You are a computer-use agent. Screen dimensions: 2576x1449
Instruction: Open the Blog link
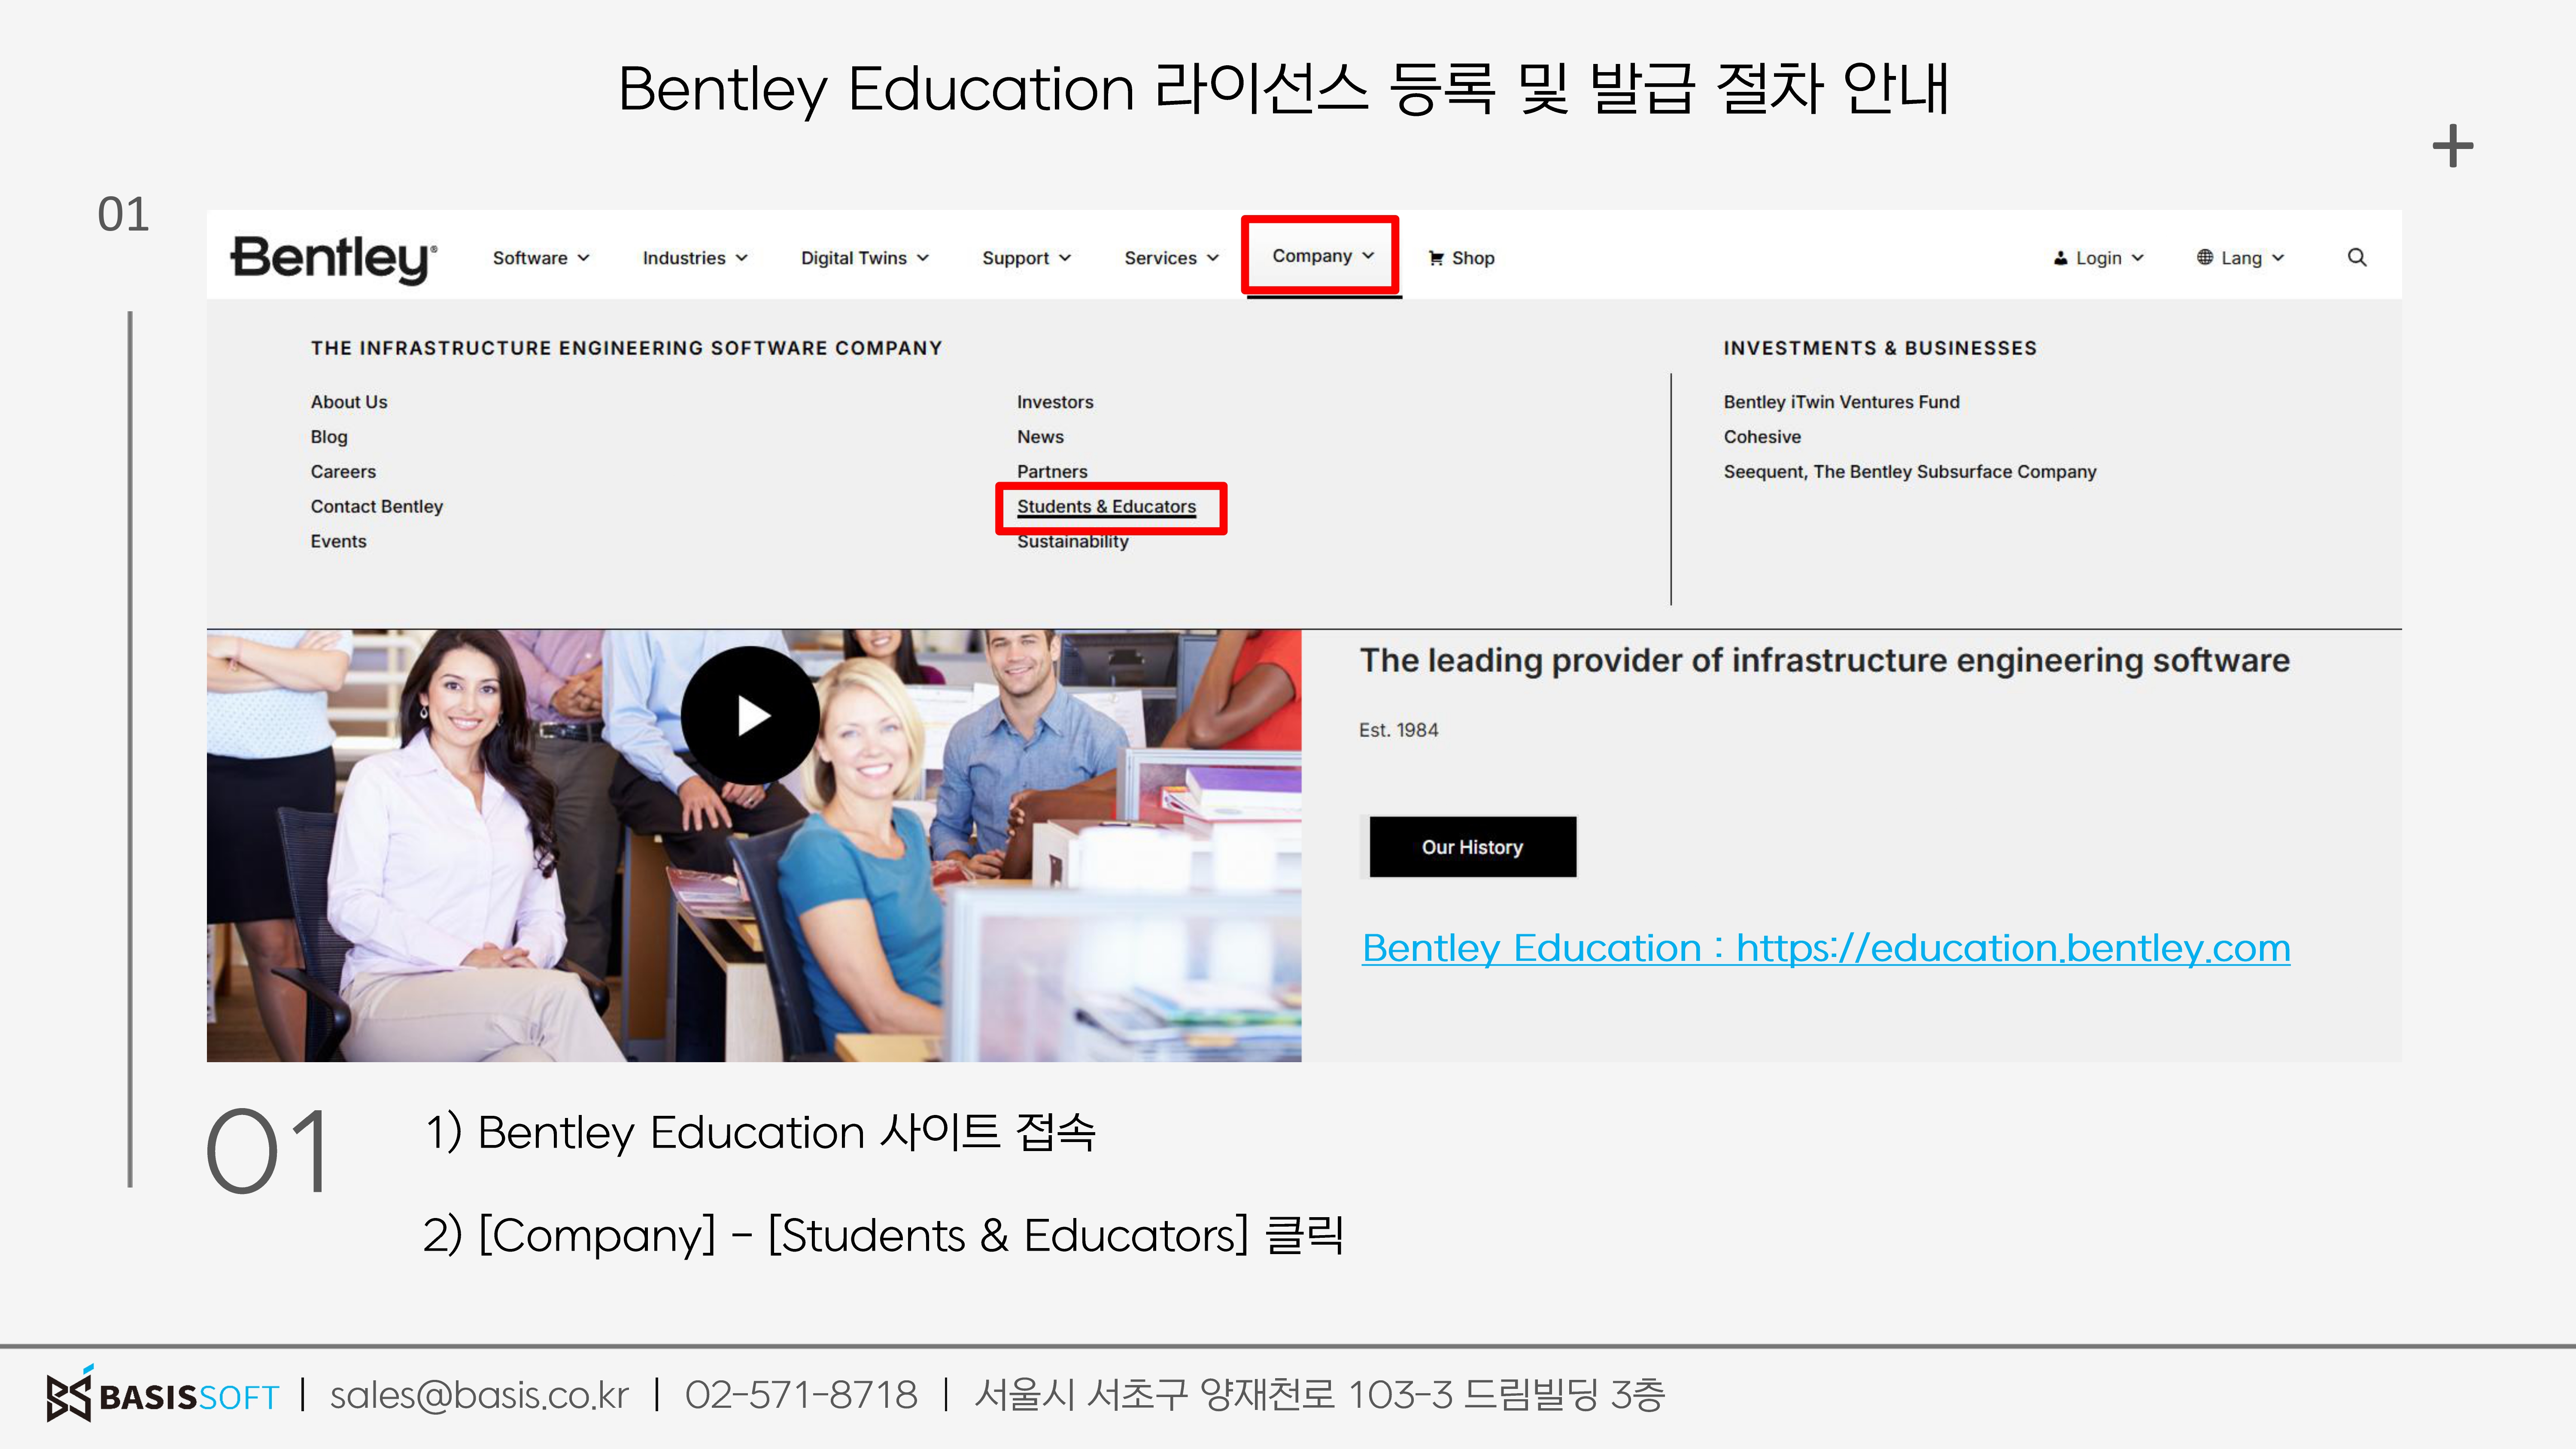328,437
